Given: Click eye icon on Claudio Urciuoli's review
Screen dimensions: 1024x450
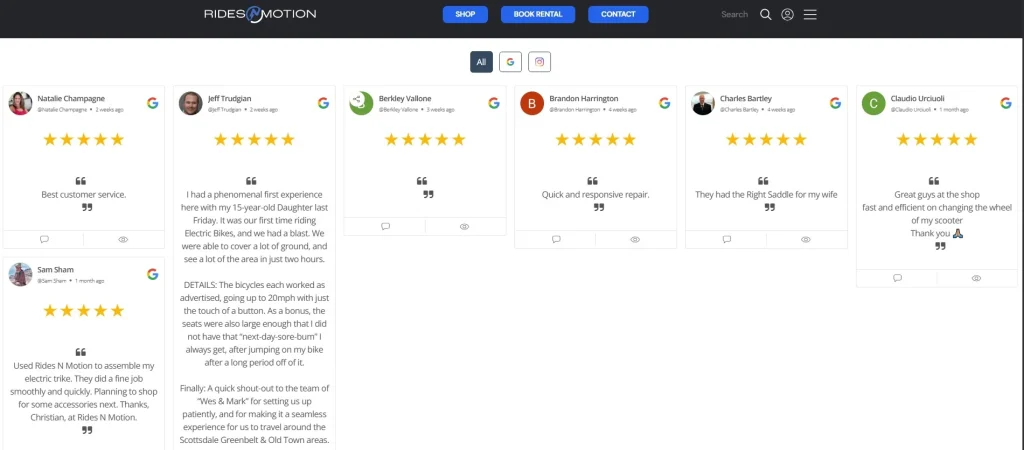Looking at the screenshot, I should pos(977,278).
